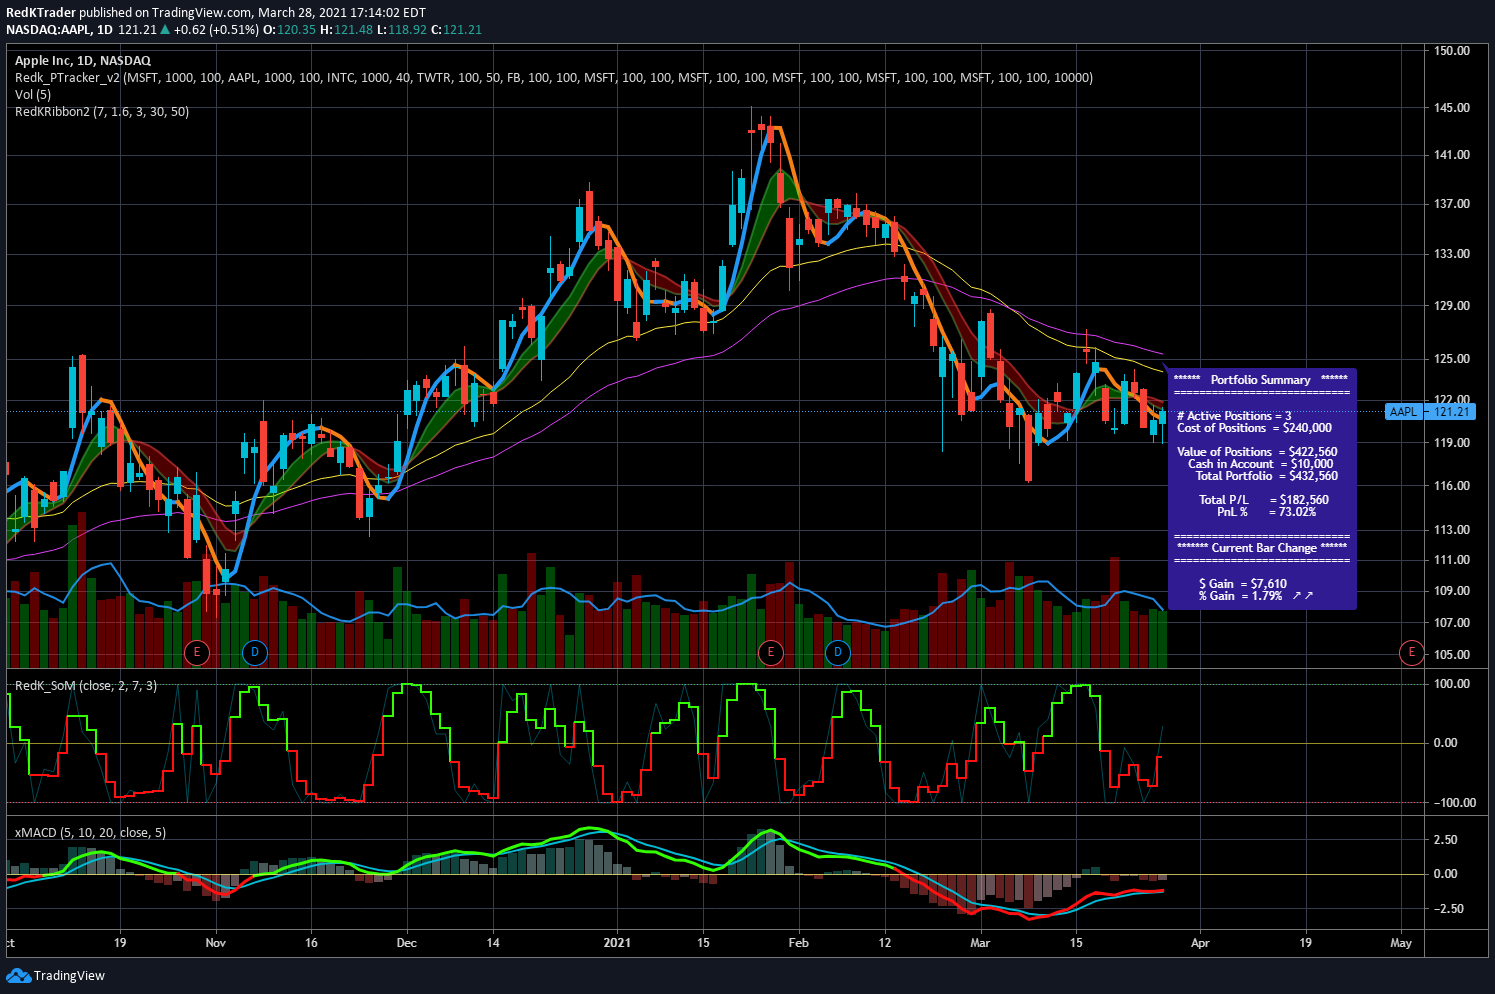This screenshot has width=1495, height=994.
Task: Select the RedKRibbon2 (7, 1.6, 3, 30, 50) label
Action: (102, 112)
